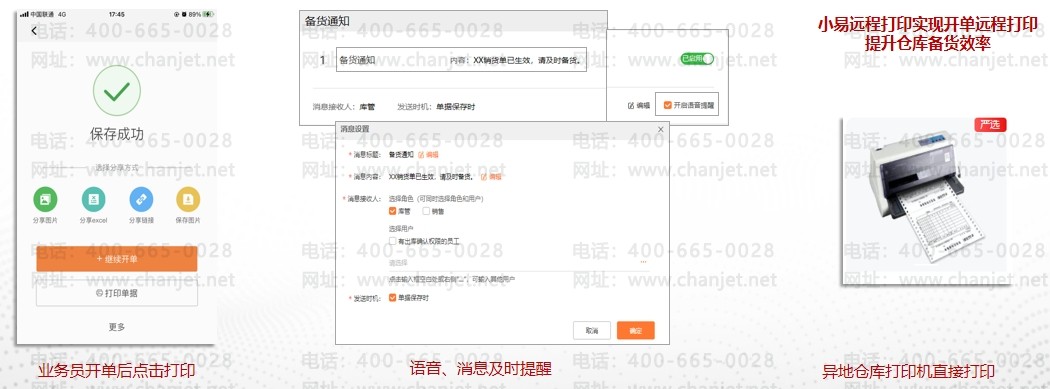Check 有出库确认权限的员工 checkbox
Viewport: 1050px width, 389px height.
tap(393, 240)
